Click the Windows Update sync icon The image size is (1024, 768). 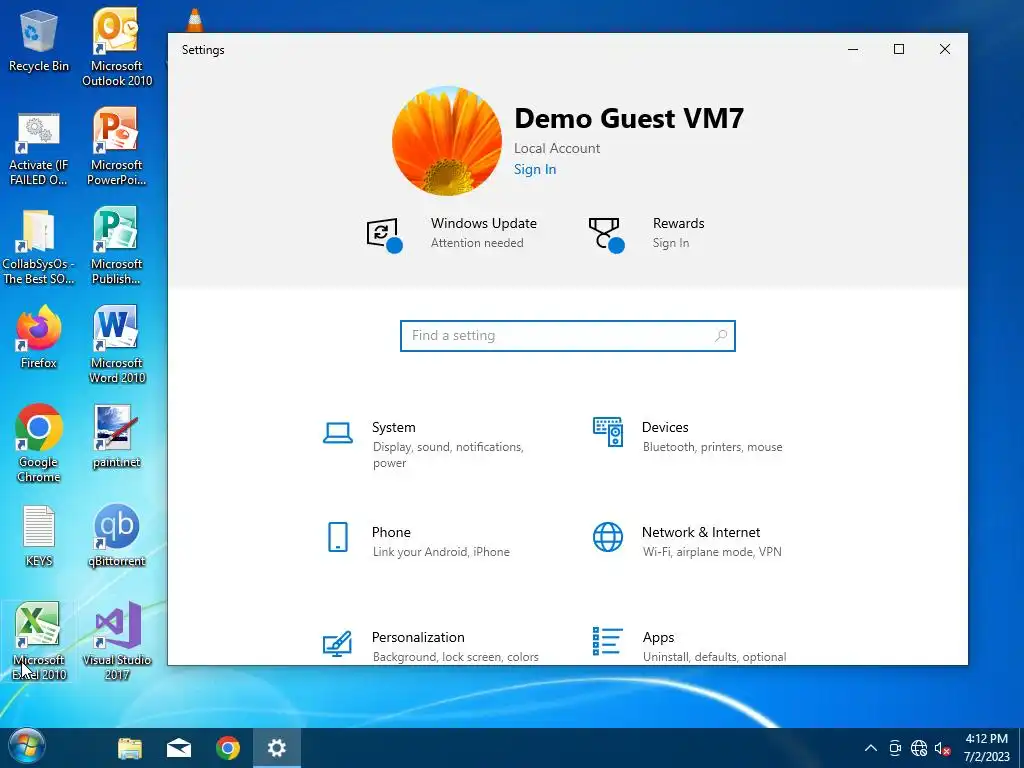click(384, 234)
